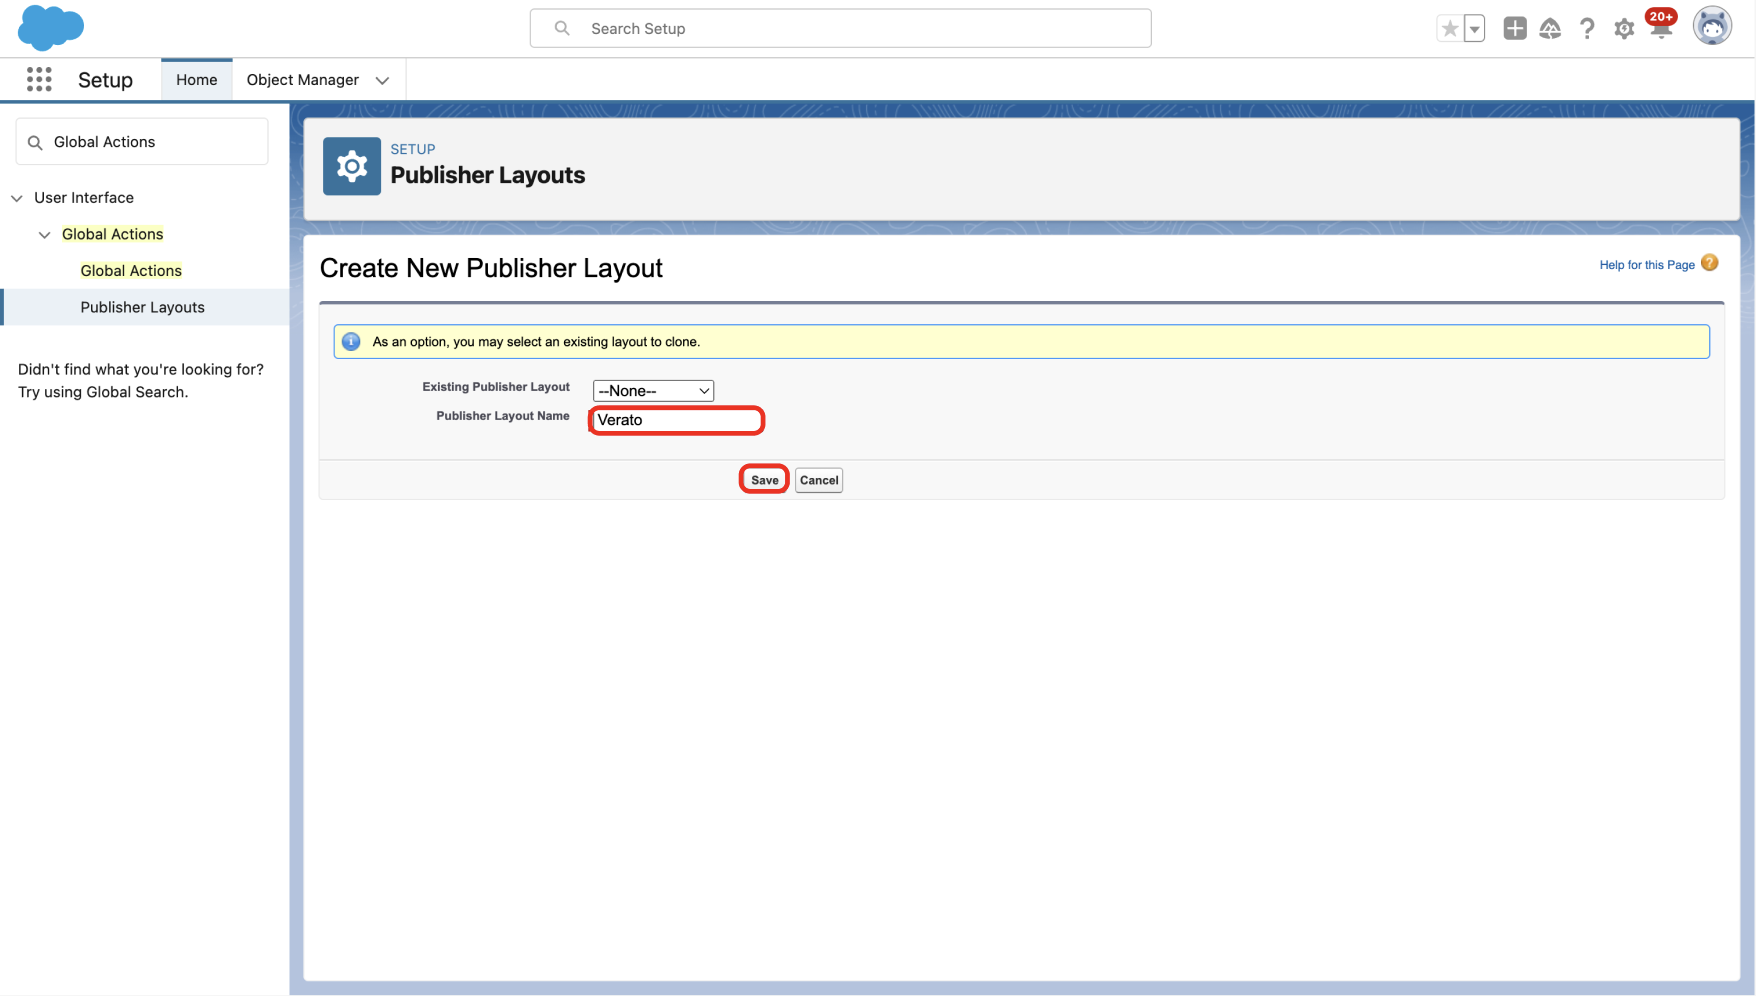The image size is (1756, 996).
Task: Click the info icon in the yellow notice
Action: (351, 342)
